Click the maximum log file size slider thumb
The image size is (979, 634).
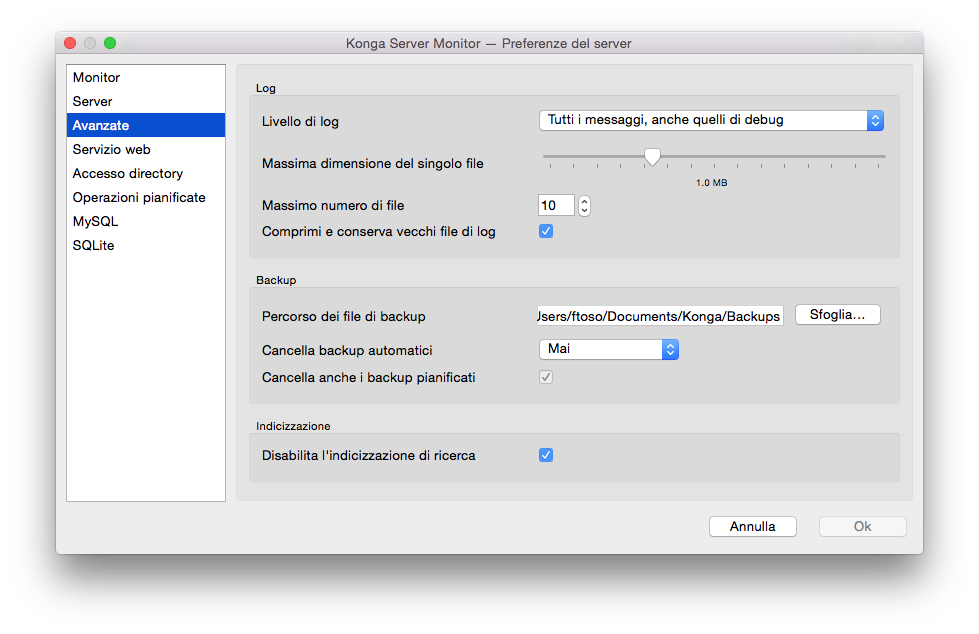click(652, 157)
